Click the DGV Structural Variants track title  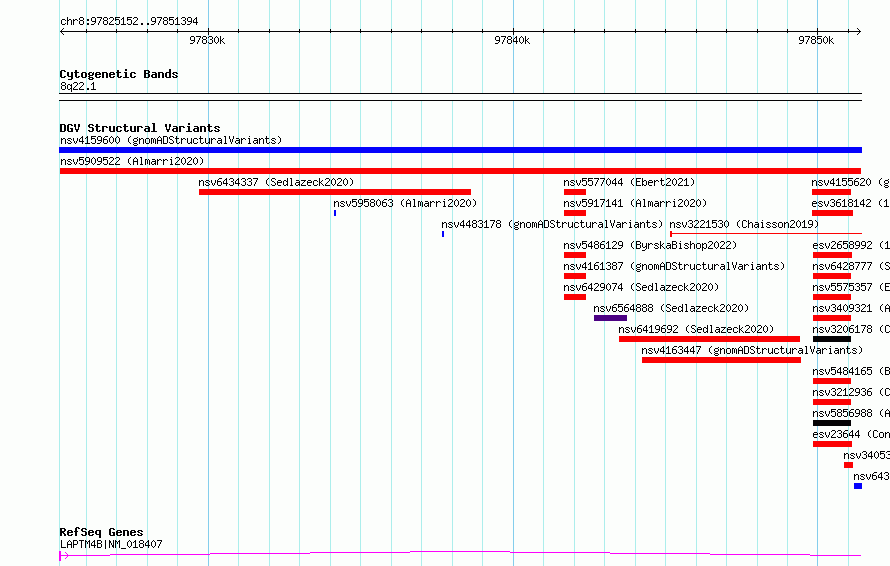[x=140, y=128]
